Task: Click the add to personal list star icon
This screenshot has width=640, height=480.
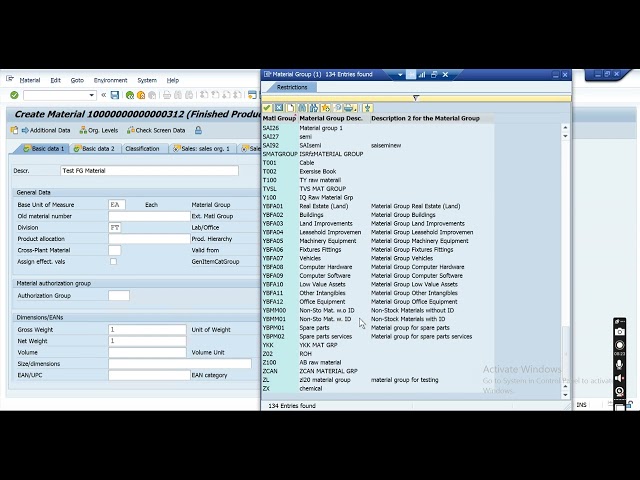Action: point(325,108)
